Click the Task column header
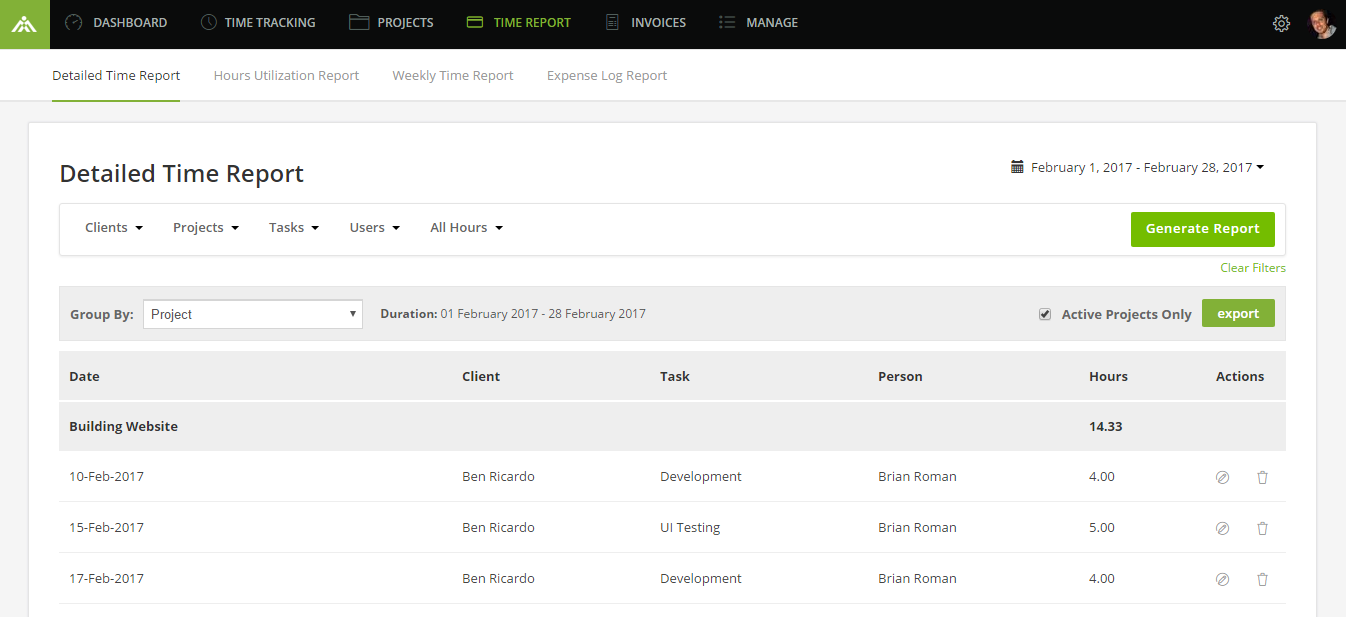The height and width of the screenshot is (617, 1346). [x=675, y=376]
